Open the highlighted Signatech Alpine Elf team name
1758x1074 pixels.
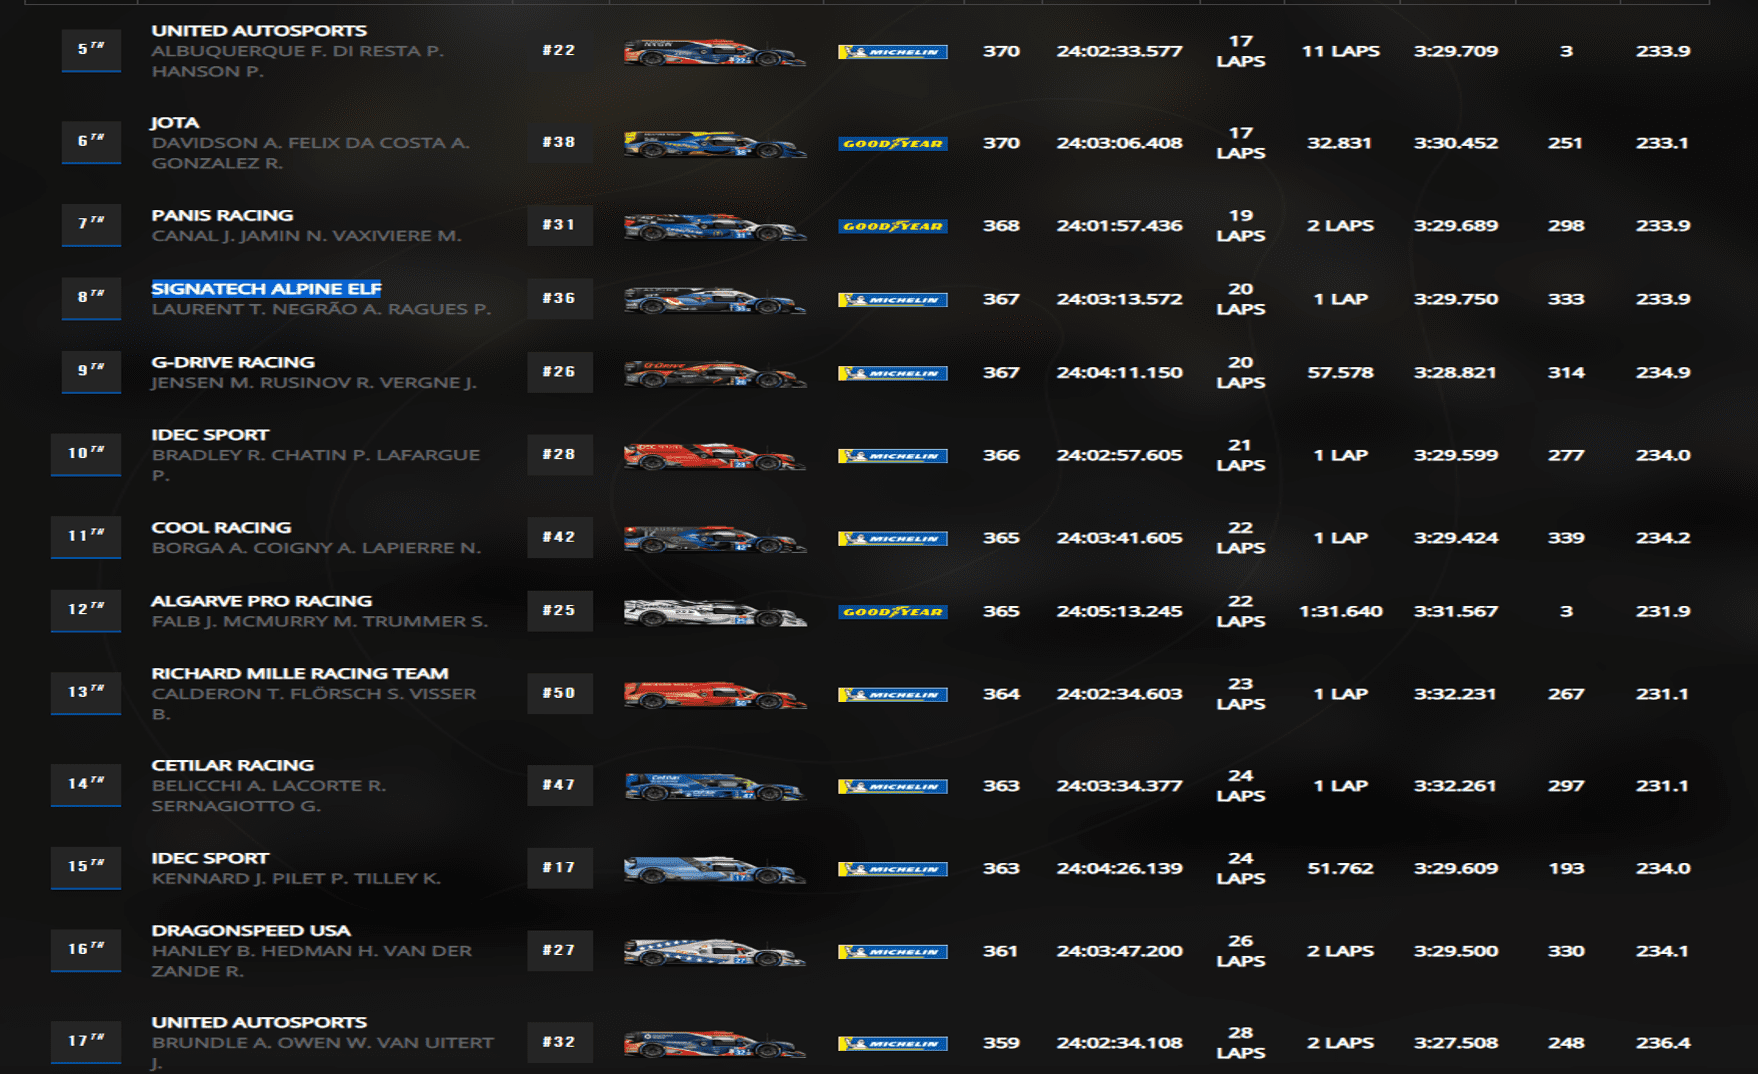266,289
